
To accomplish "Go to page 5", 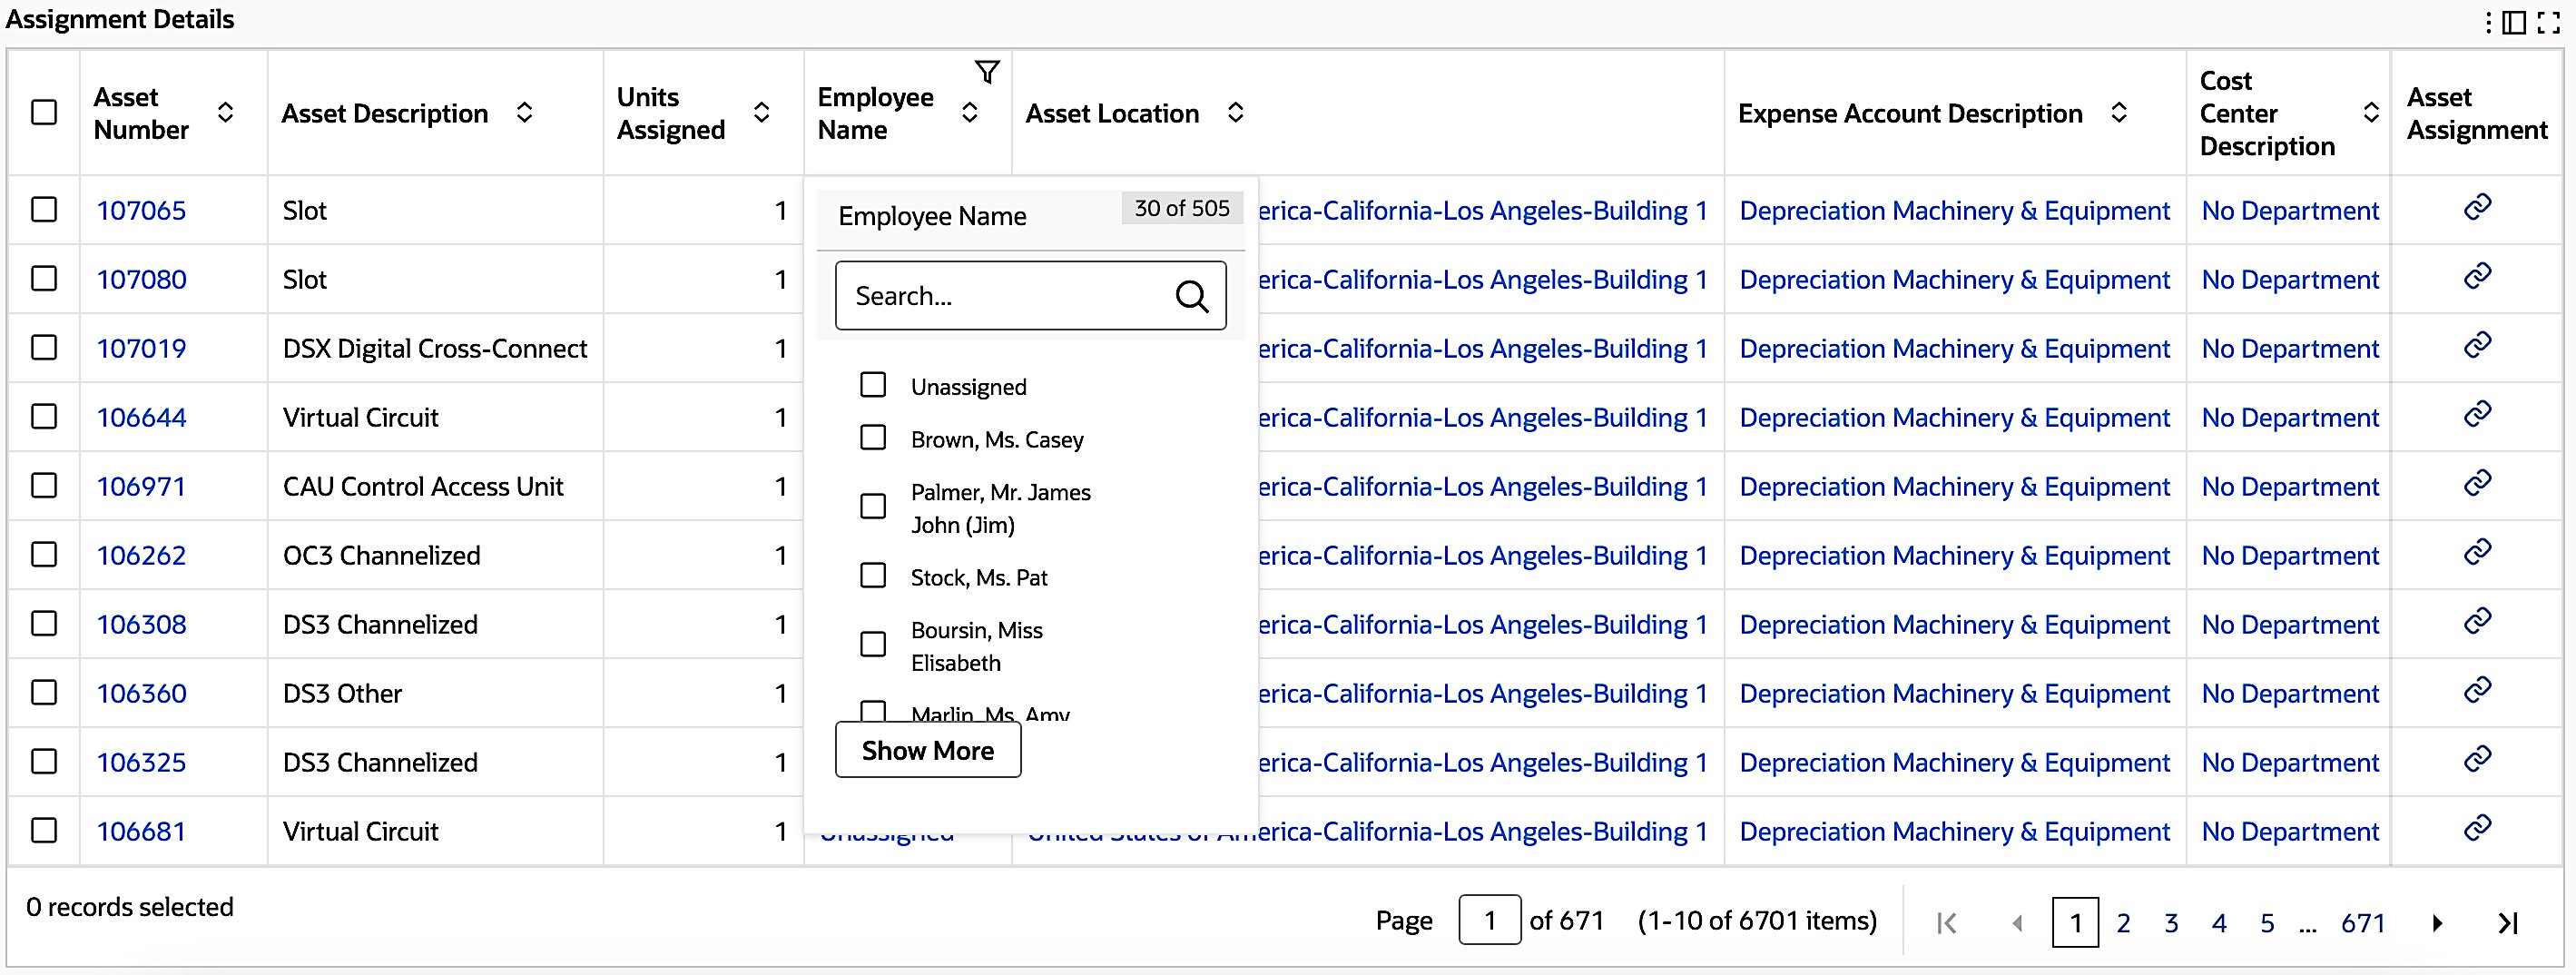I will click(2267, 923).
